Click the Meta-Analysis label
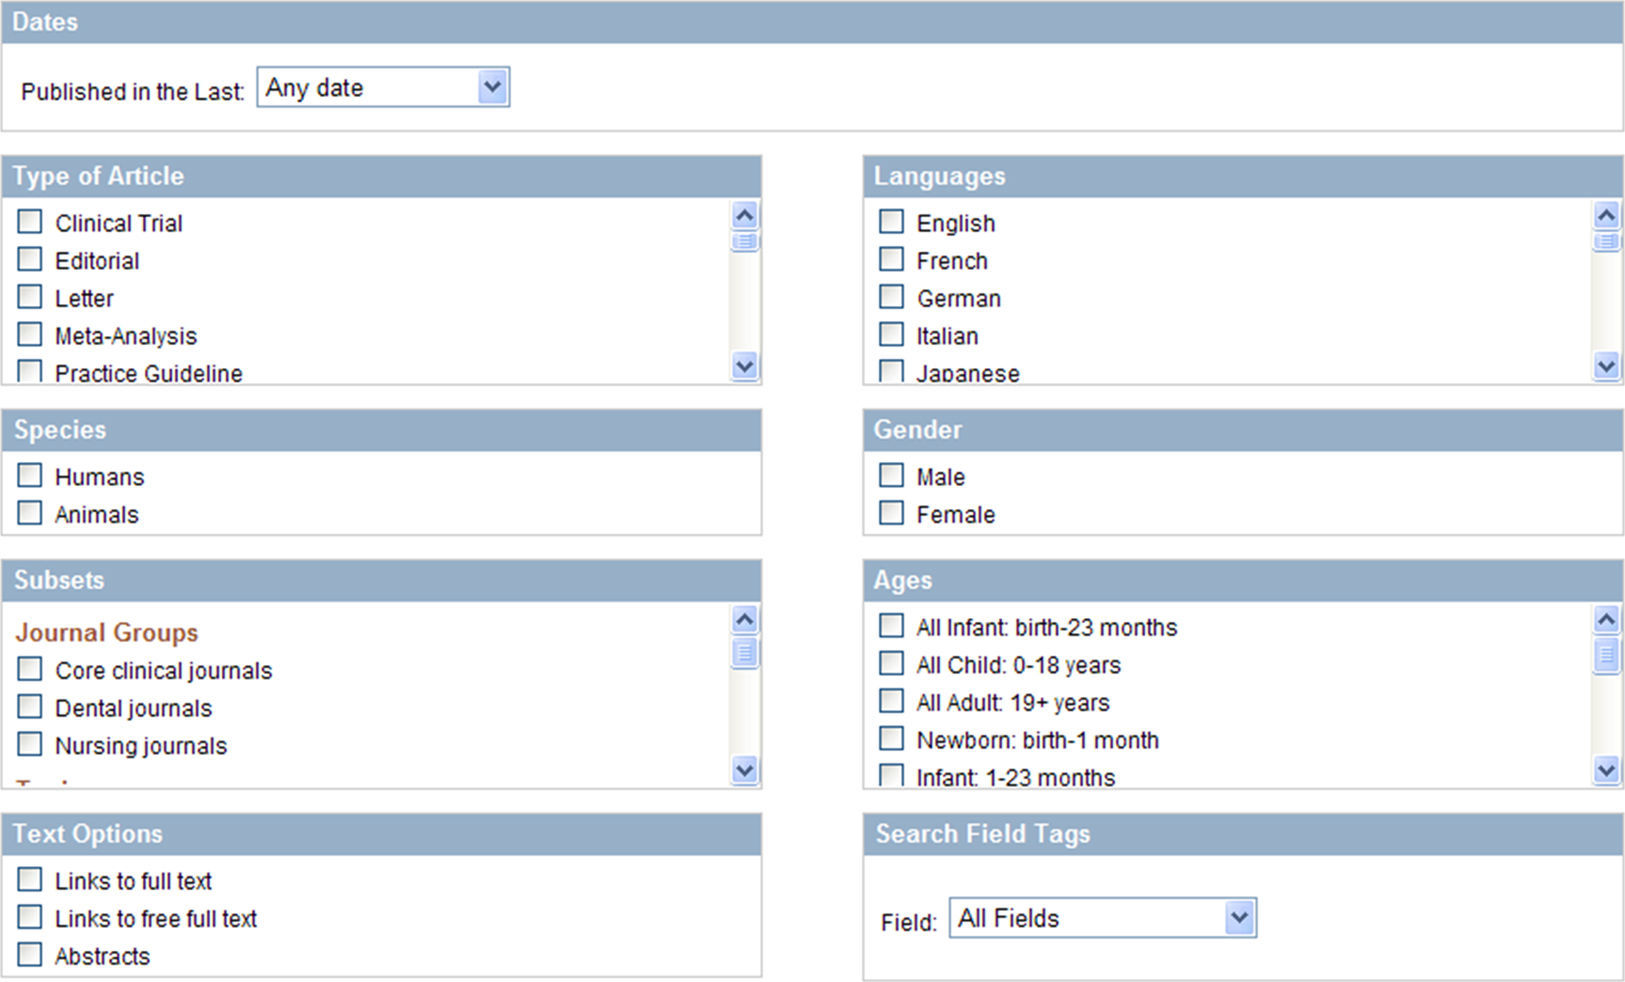Image resolution: width=1625 pixels, height=982 pixels. click(x=126, y=336)
